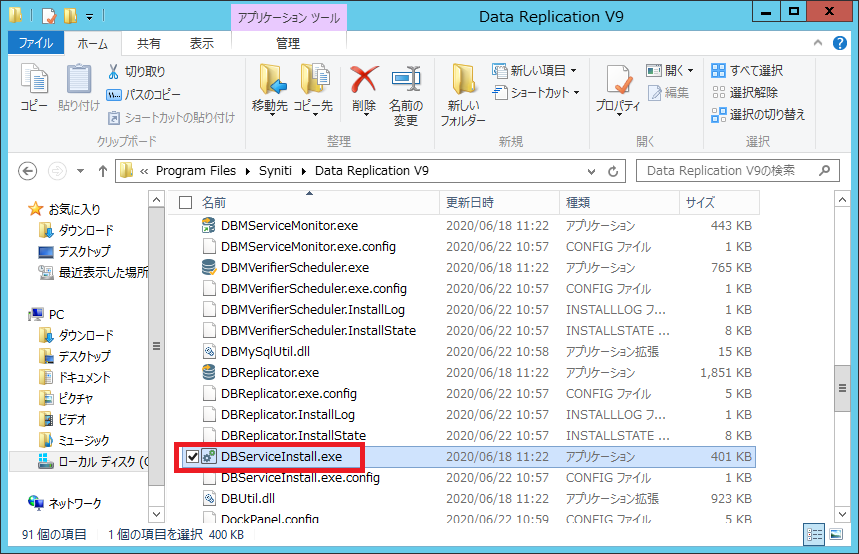Expand the address bar history dropdown
This screenshot has width=859, height=554.
point(591,172)
